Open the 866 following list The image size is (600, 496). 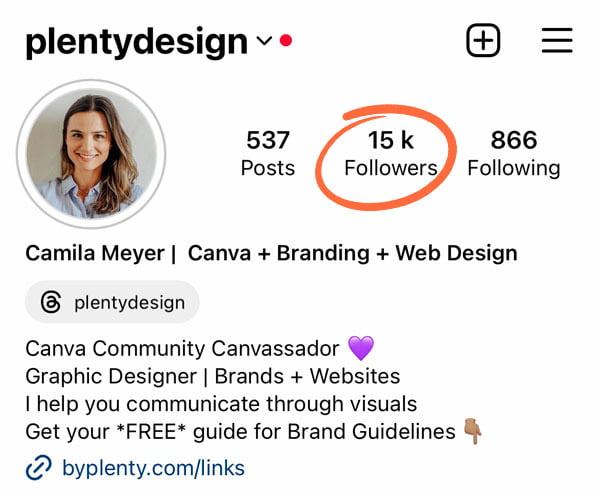pyautogui.click(x=514, y=153)
